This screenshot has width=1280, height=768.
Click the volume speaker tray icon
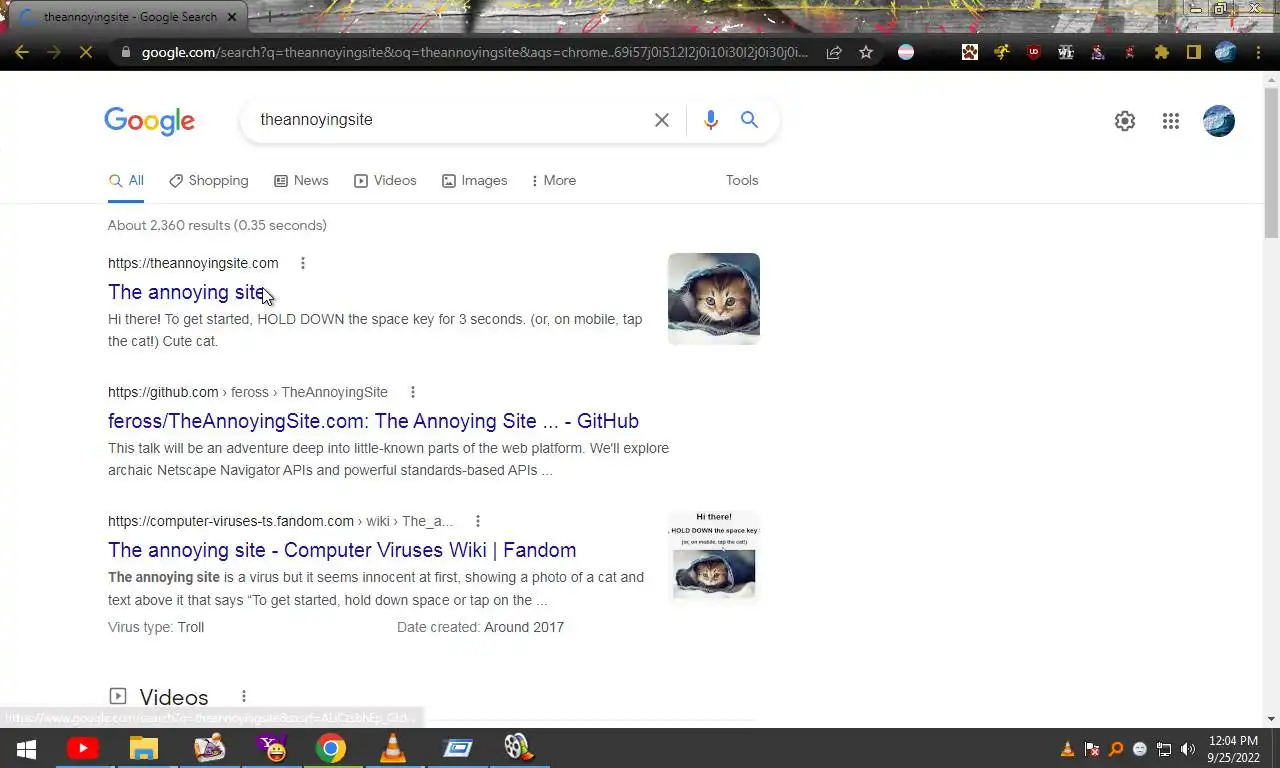click(1188, 749)
